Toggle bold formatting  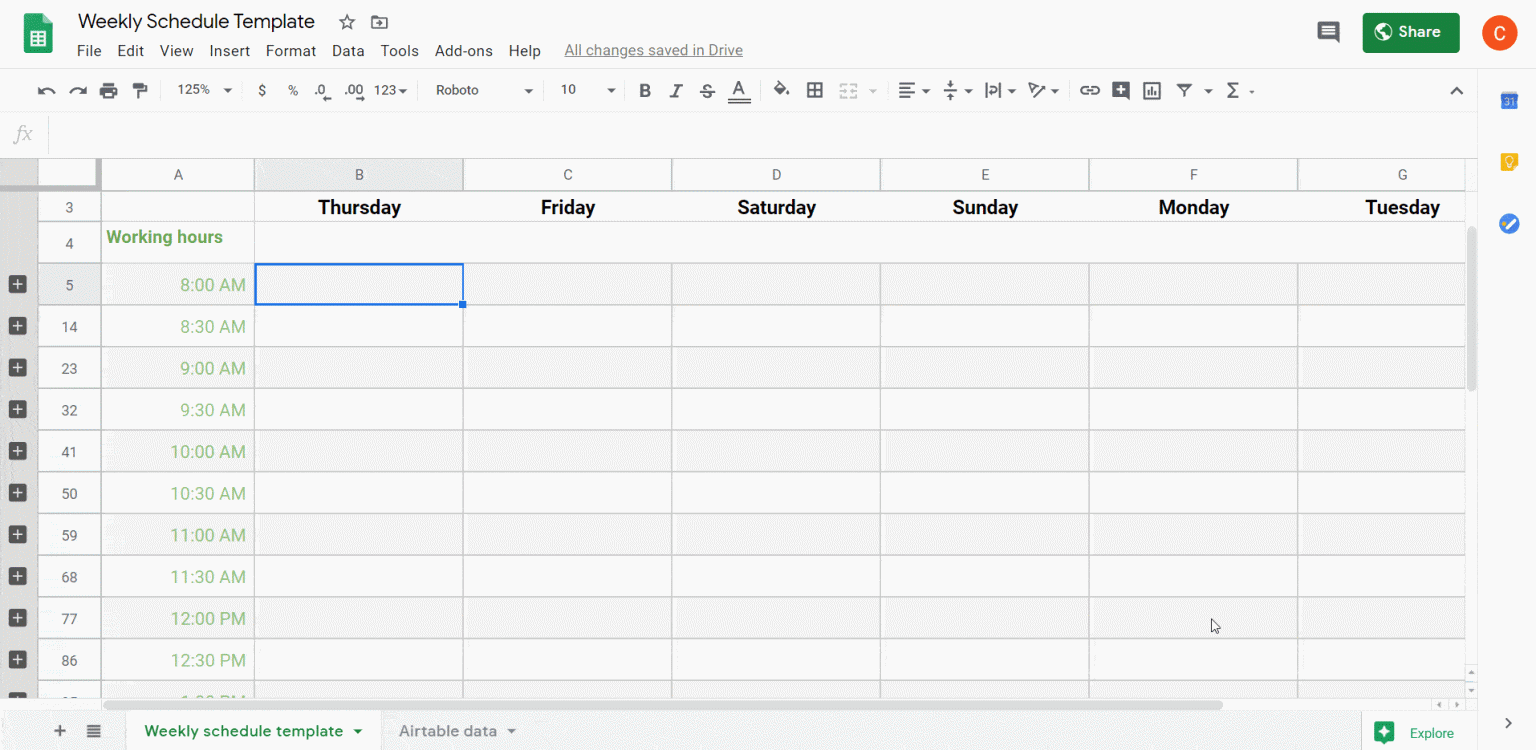[x=644, y=90]
